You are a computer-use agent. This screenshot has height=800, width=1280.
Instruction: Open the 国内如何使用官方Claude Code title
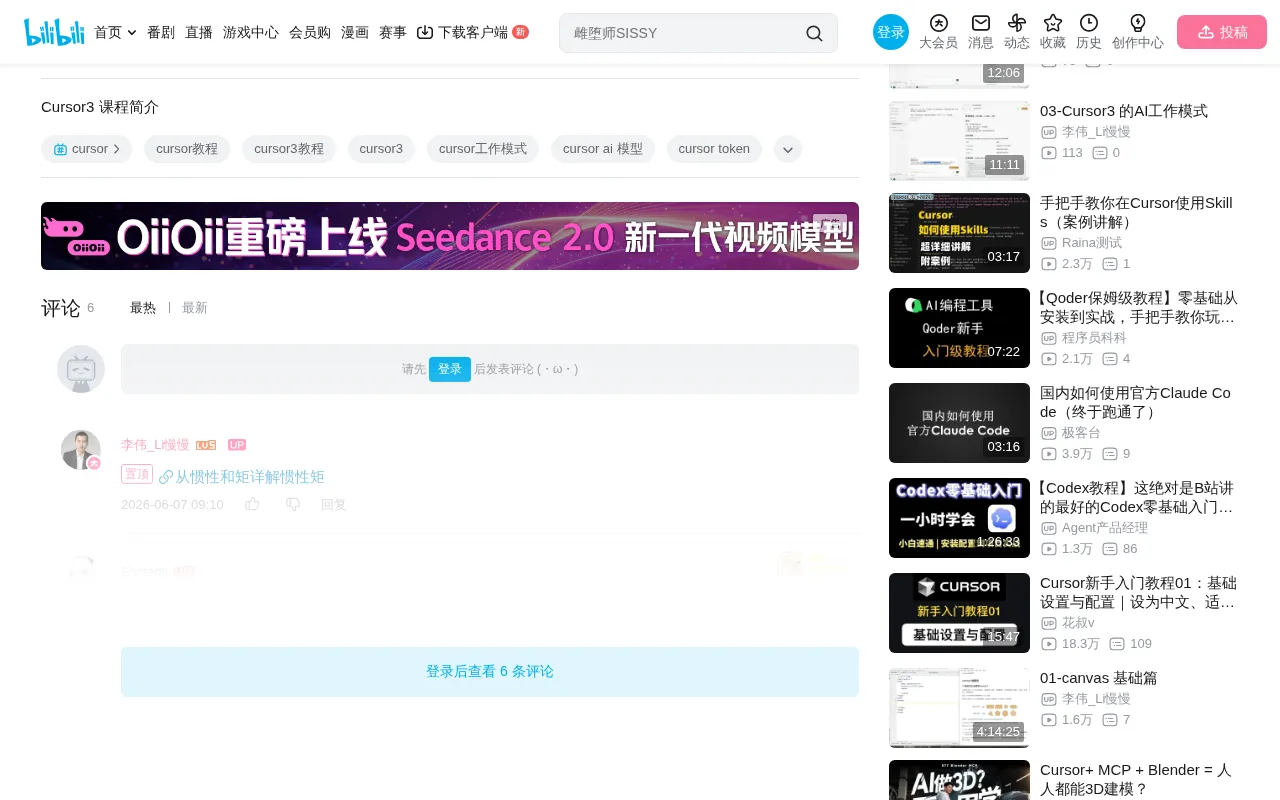1135,402
